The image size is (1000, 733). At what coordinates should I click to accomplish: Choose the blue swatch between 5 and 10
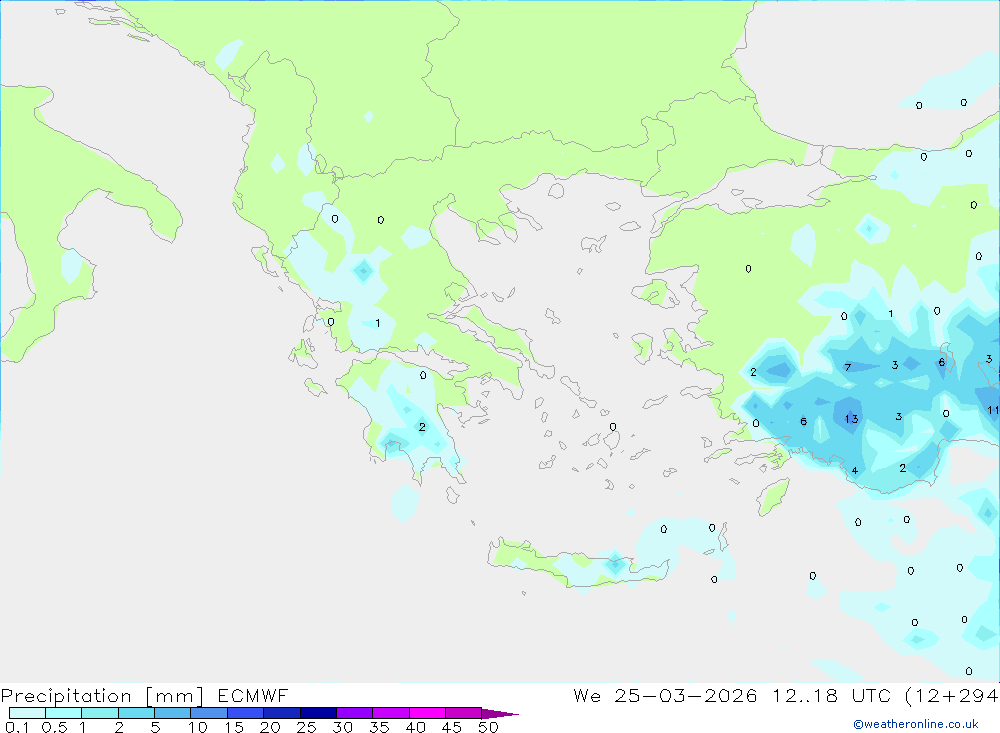point(173,713)
